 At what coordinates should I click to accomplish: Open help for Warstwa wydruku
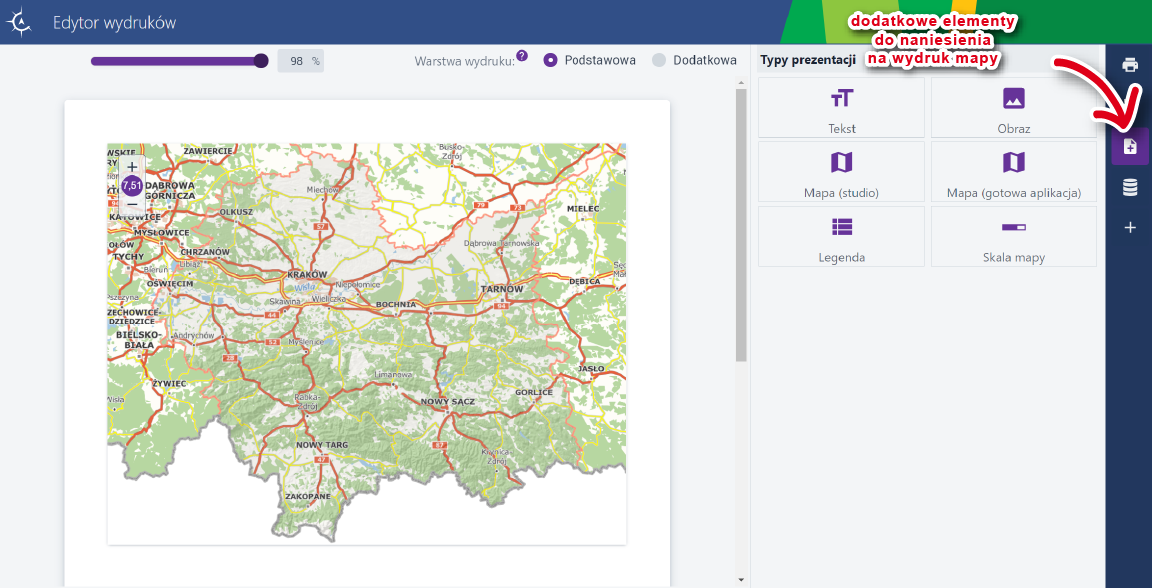(522, 56)
